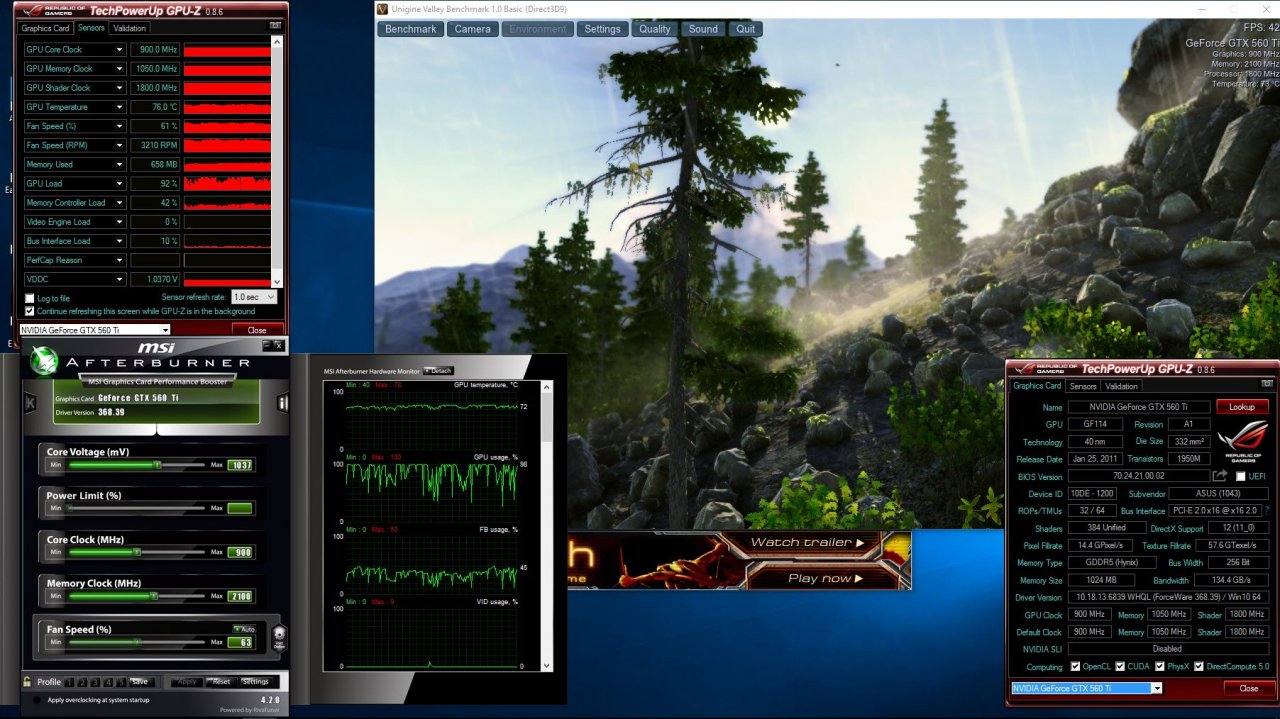This screenshot has height=719, width=1280.
Task: Open GPU selector dropdown in Graphics Card window
Action: pyautogui.click(x=1087, y=688)
